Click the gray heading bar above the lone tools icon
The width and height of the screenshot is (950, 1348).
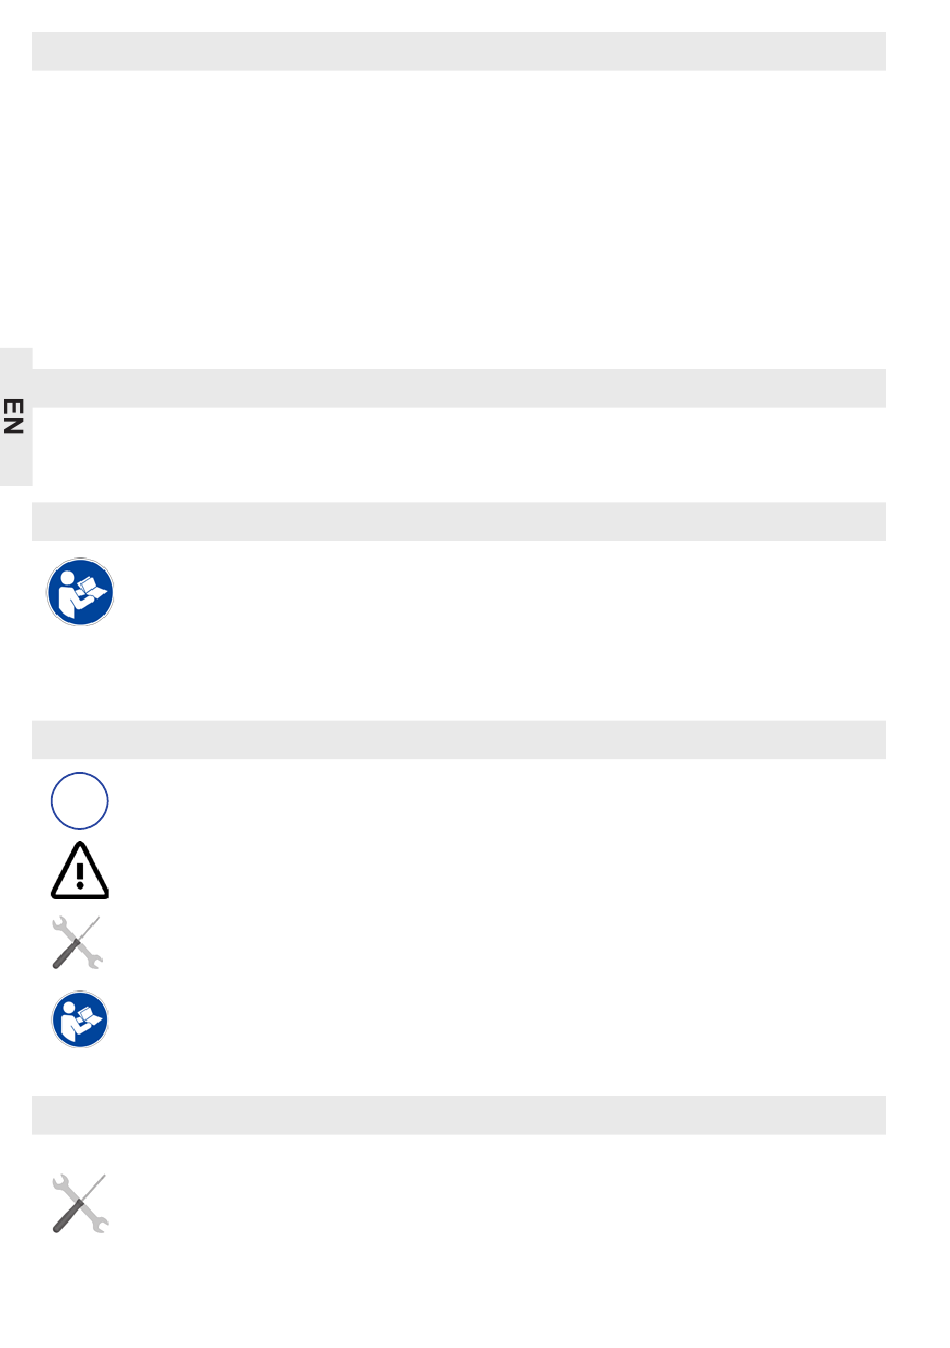[459, 1115]
